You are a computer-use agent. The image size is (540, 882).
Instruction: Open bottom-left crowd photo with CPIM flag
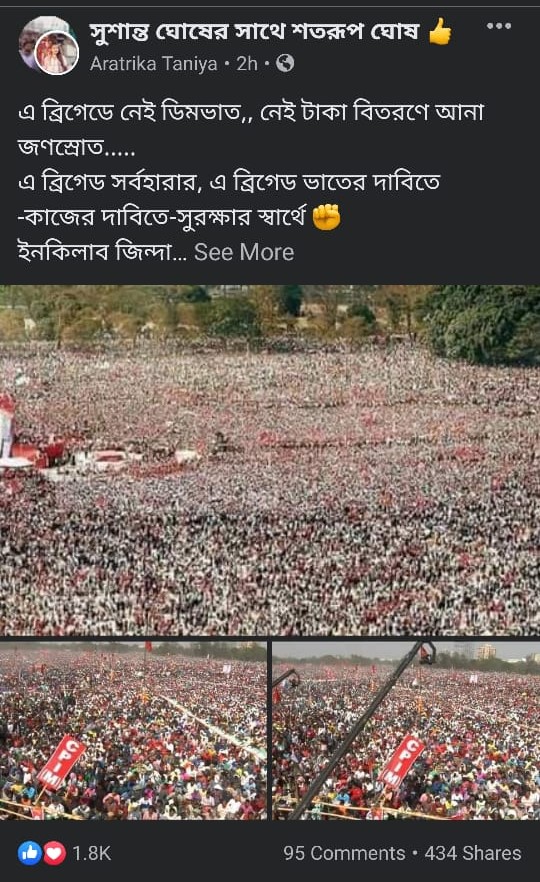coord(133,730)
